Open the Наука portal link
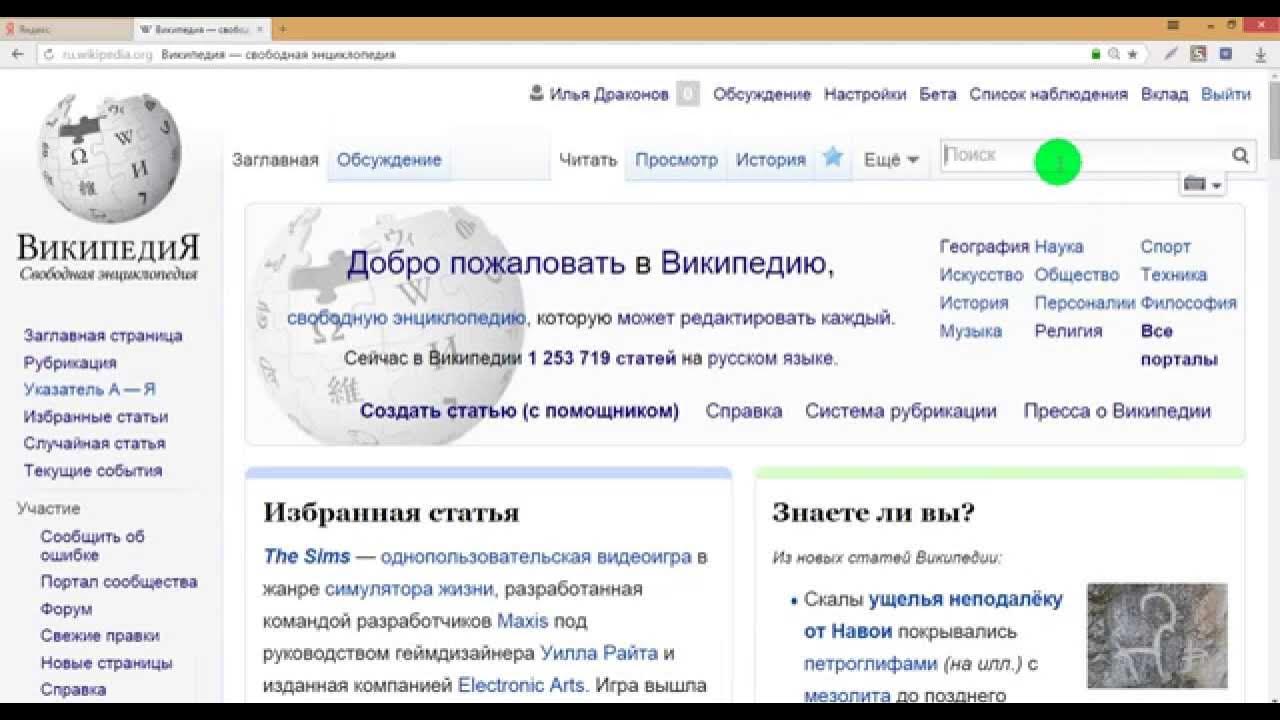This screenshot has height=720, width=1280. click(x=1059, y=246)
